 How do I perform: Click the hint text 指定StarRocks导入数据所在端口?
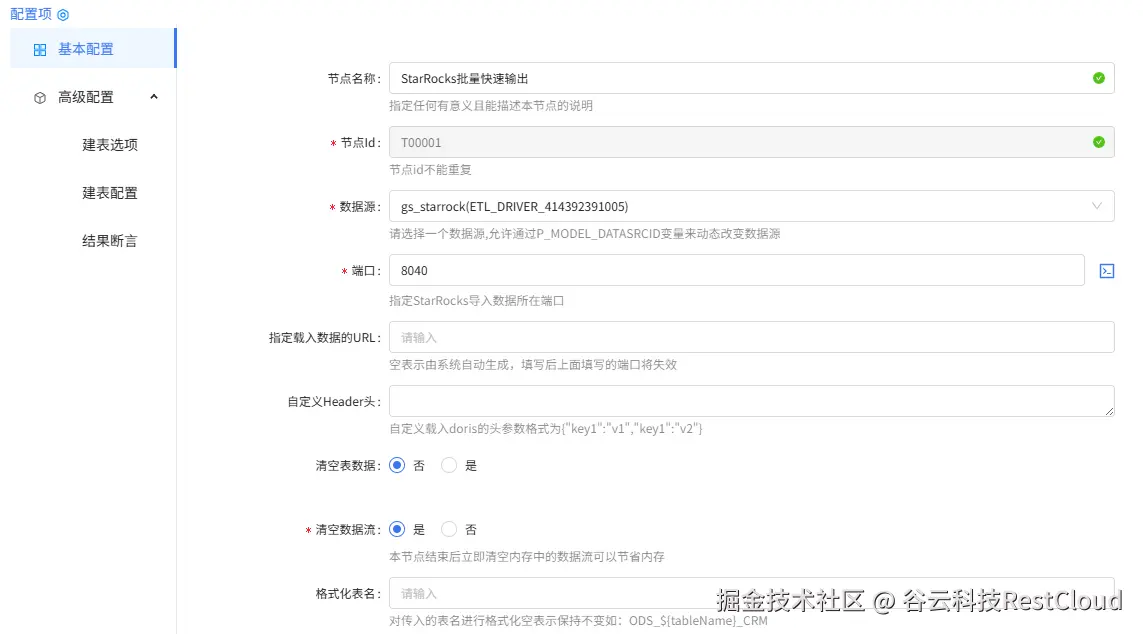pos(477,301)
